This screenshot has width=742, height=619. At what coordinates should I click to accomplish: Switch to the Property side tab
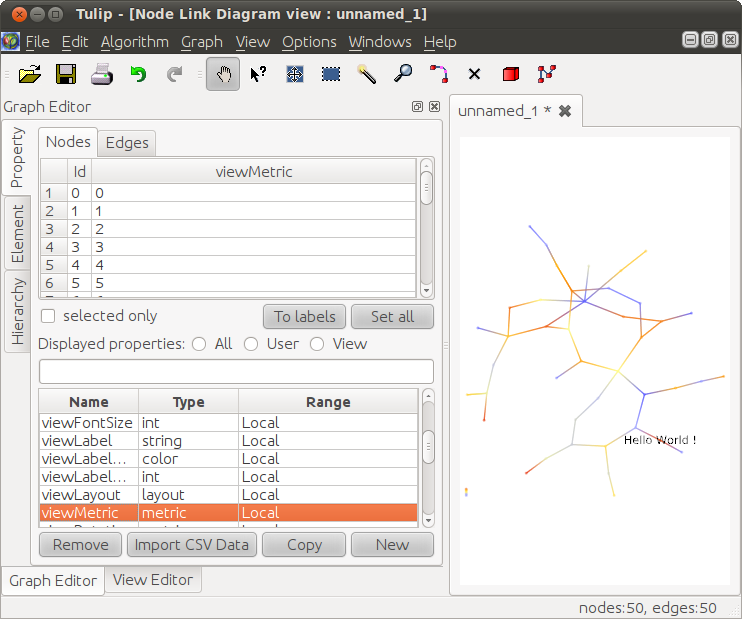coord(17,158)
